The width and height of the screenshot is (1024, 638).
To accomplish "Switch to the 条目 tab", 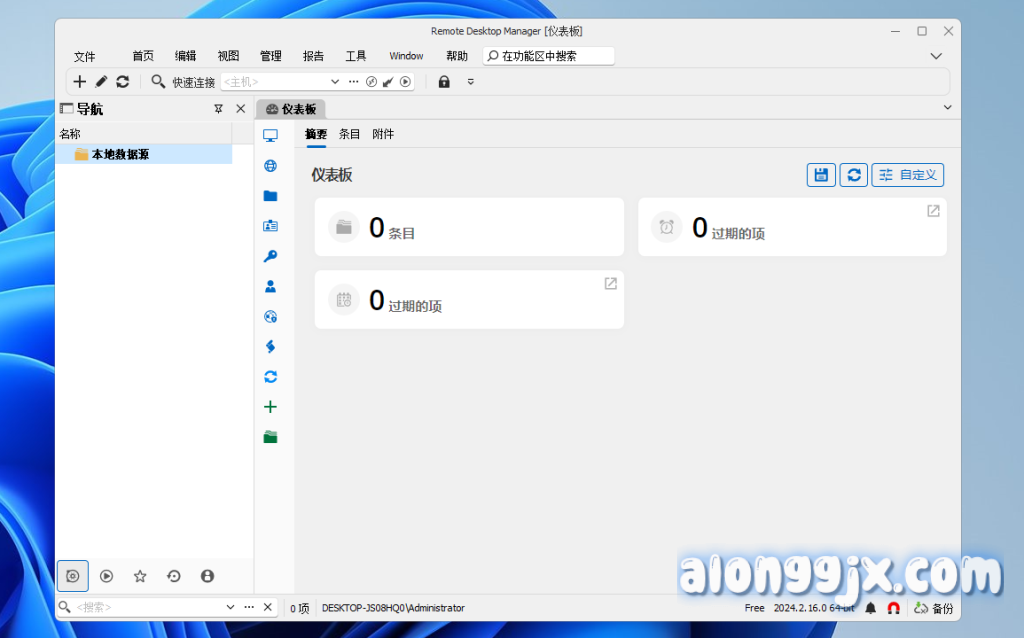I will point(349,134).
